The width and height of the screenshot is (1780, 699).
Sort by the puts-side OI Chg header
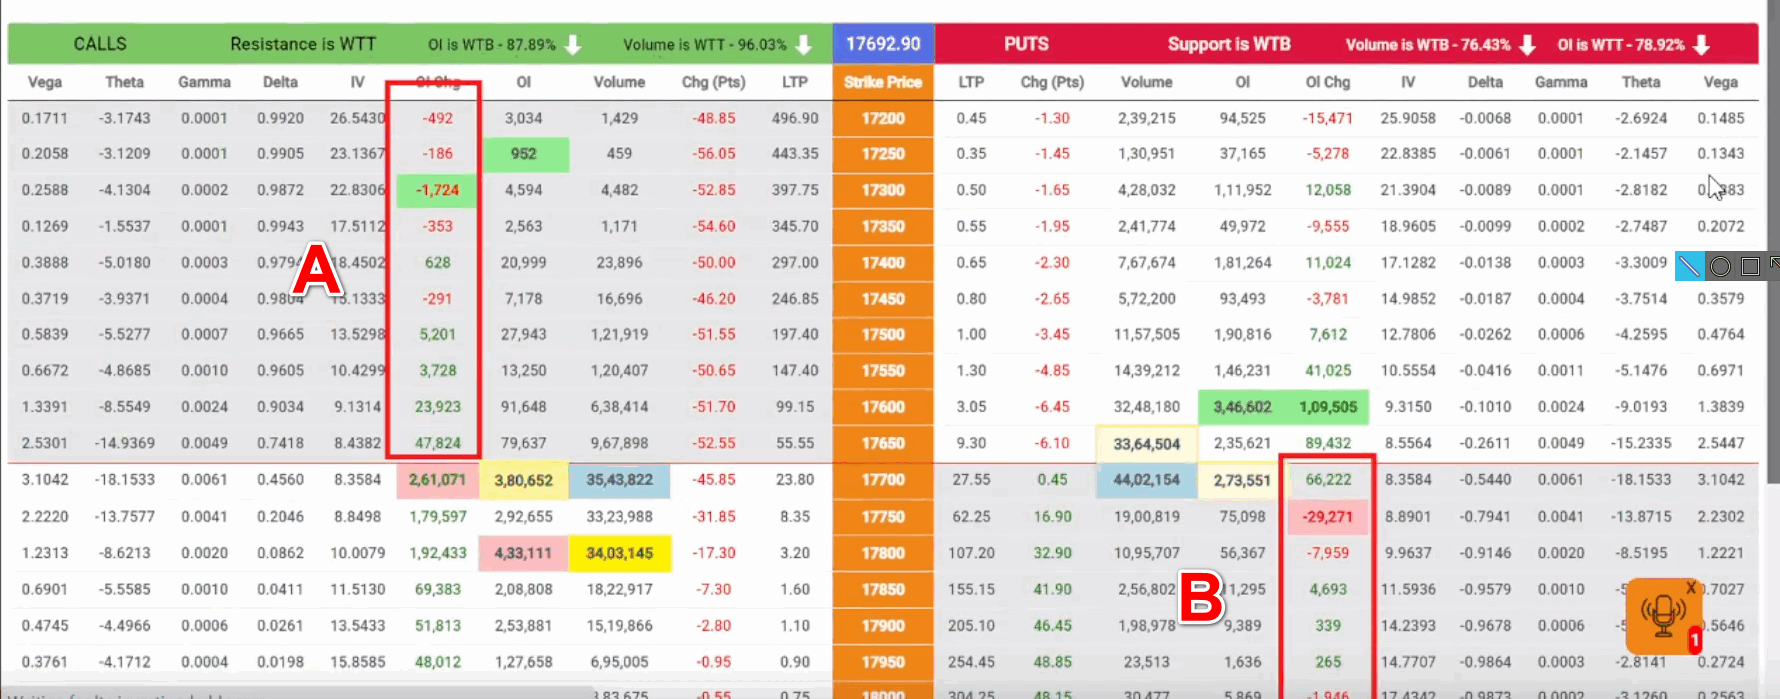tap(1327, 82)
